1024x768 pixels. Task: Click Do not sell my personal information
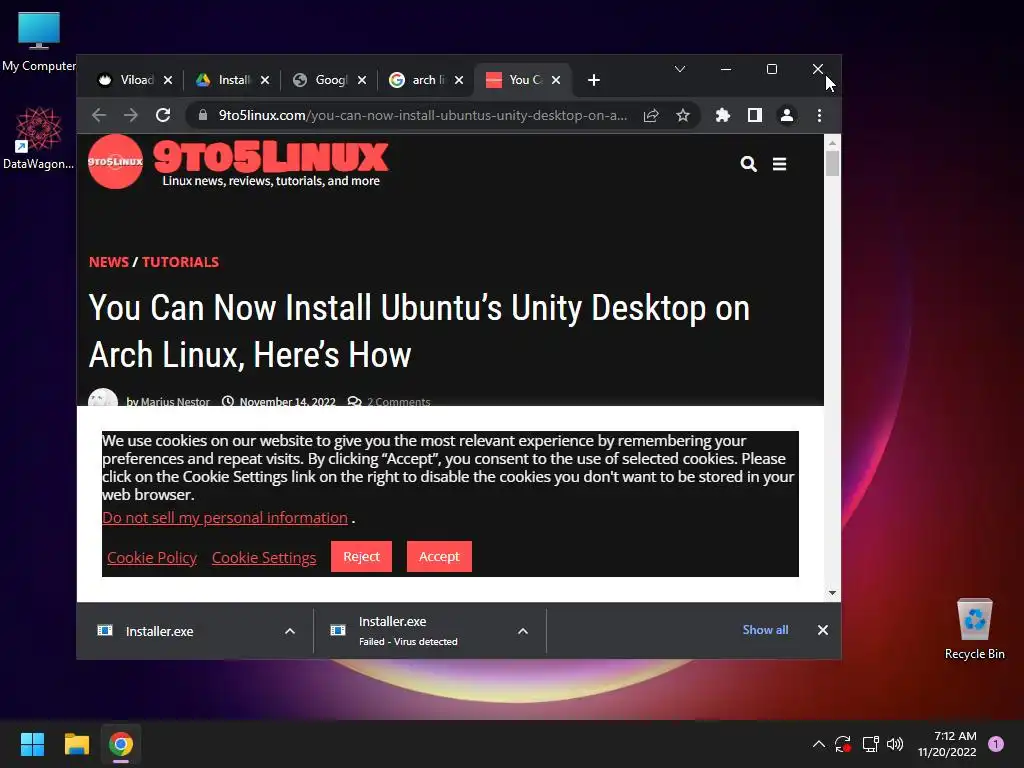pyautogui.click(x=225, y=518)
